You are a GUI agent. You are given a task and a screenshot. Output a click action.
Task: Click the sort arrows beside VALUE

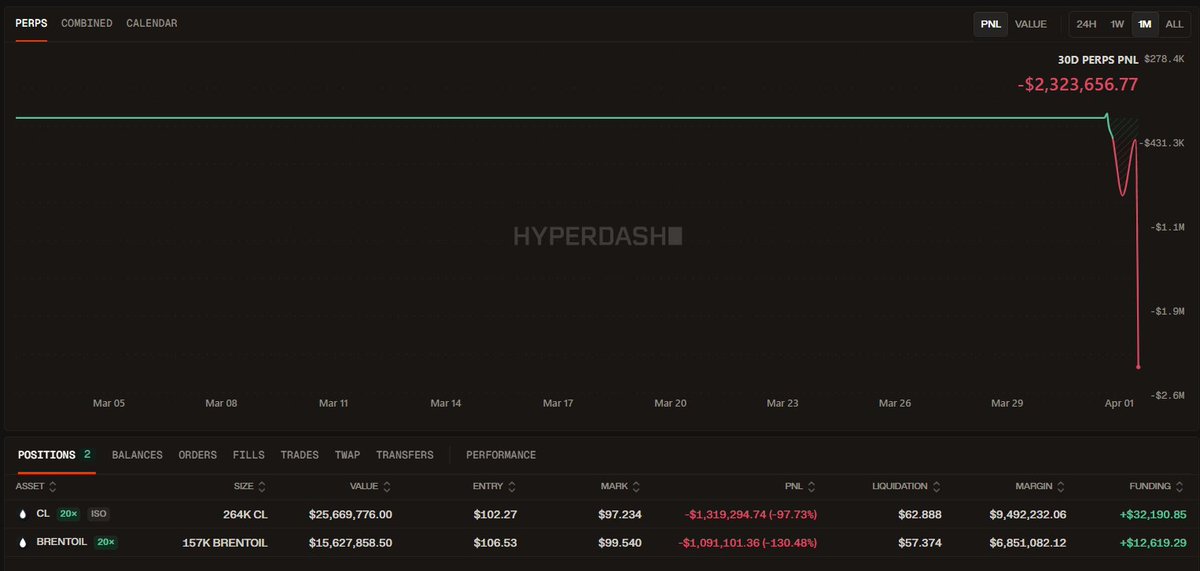pos(386,487)
